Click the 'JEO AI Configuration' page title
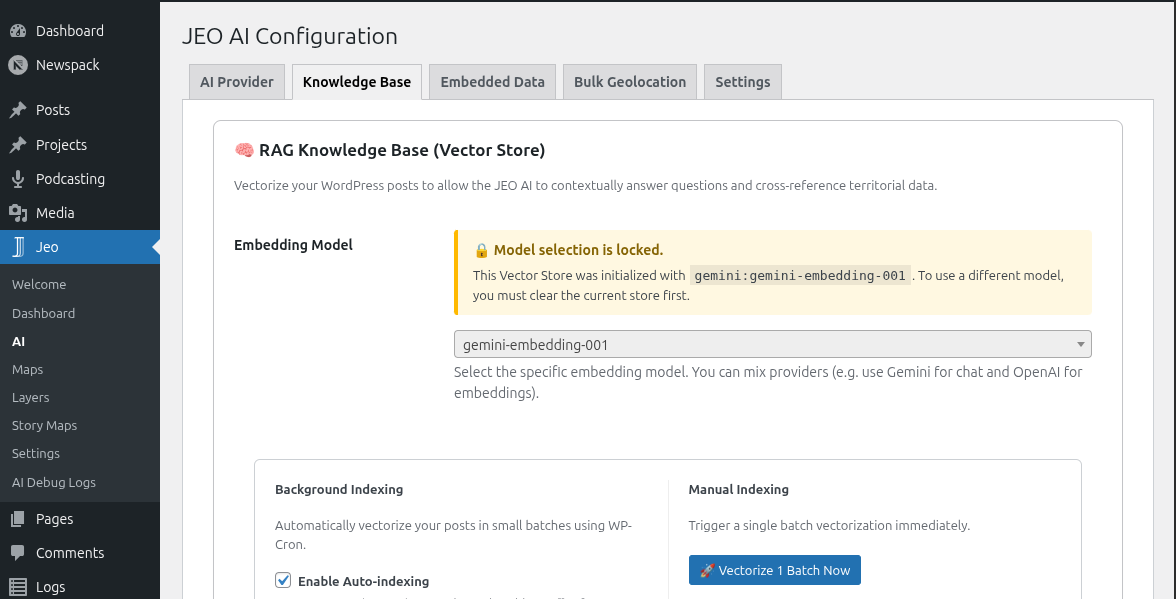 pos(290,36)
